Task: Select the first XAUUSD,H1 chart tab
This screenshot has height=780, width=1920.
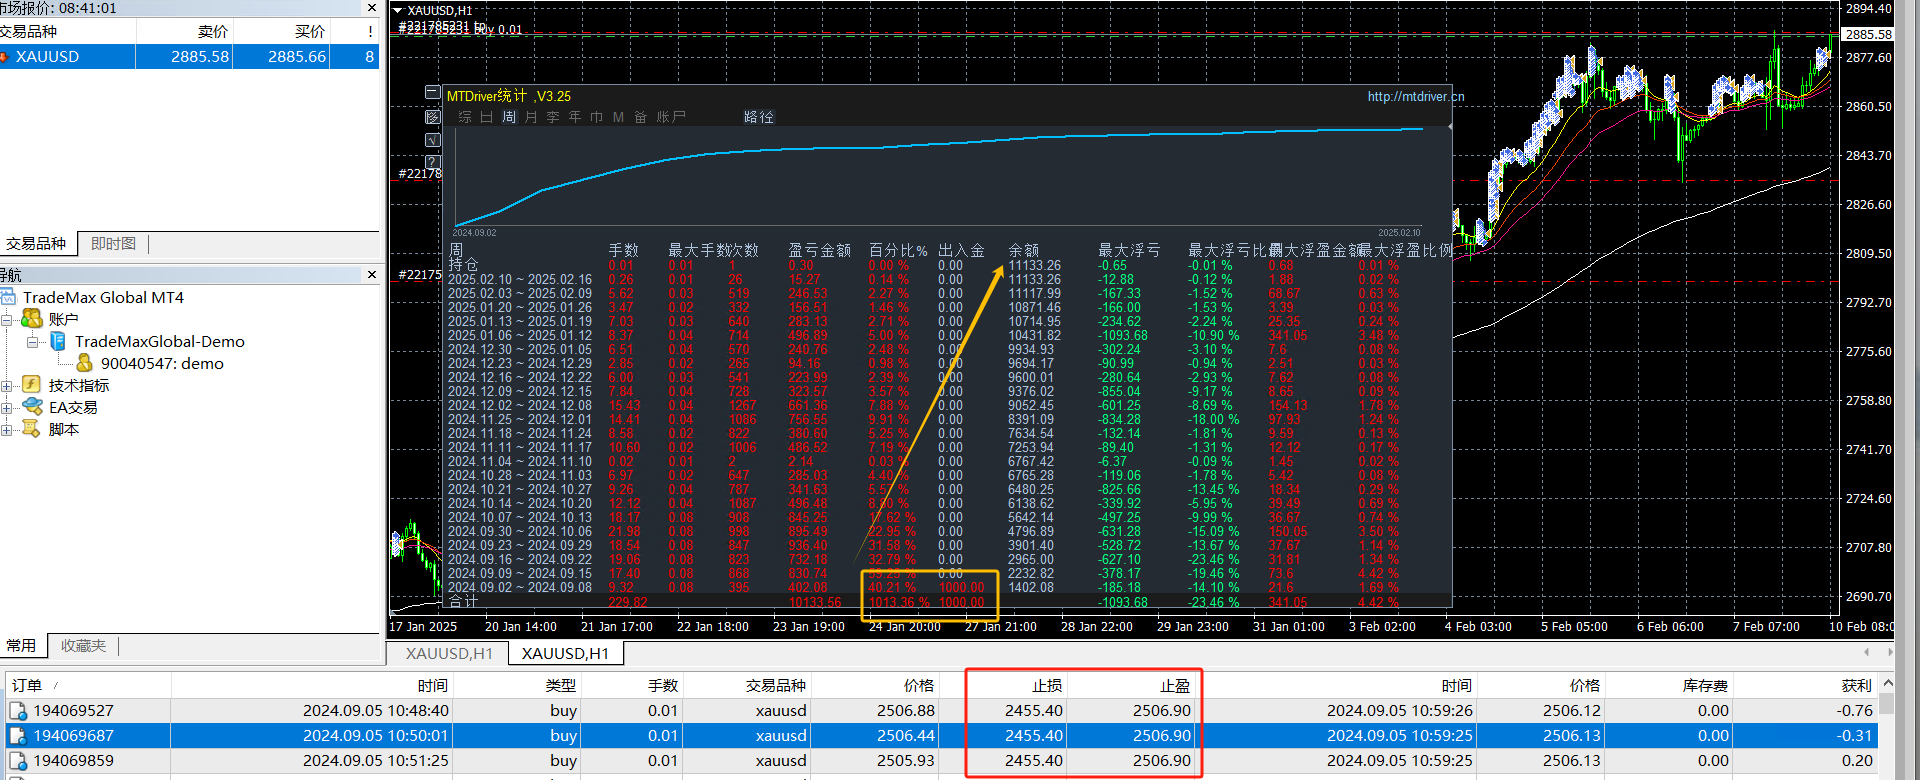Action: (x=449, y=653)
